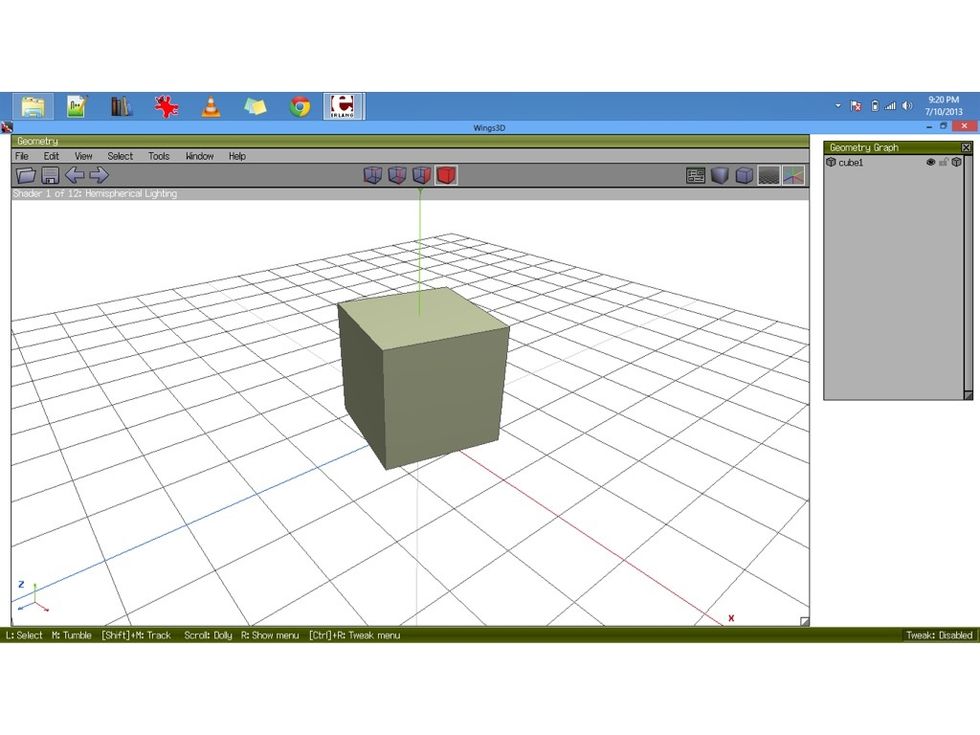Screen dimensions: 980x735
Task: Toggle the axes display icon
Action: tap(793, 175)
